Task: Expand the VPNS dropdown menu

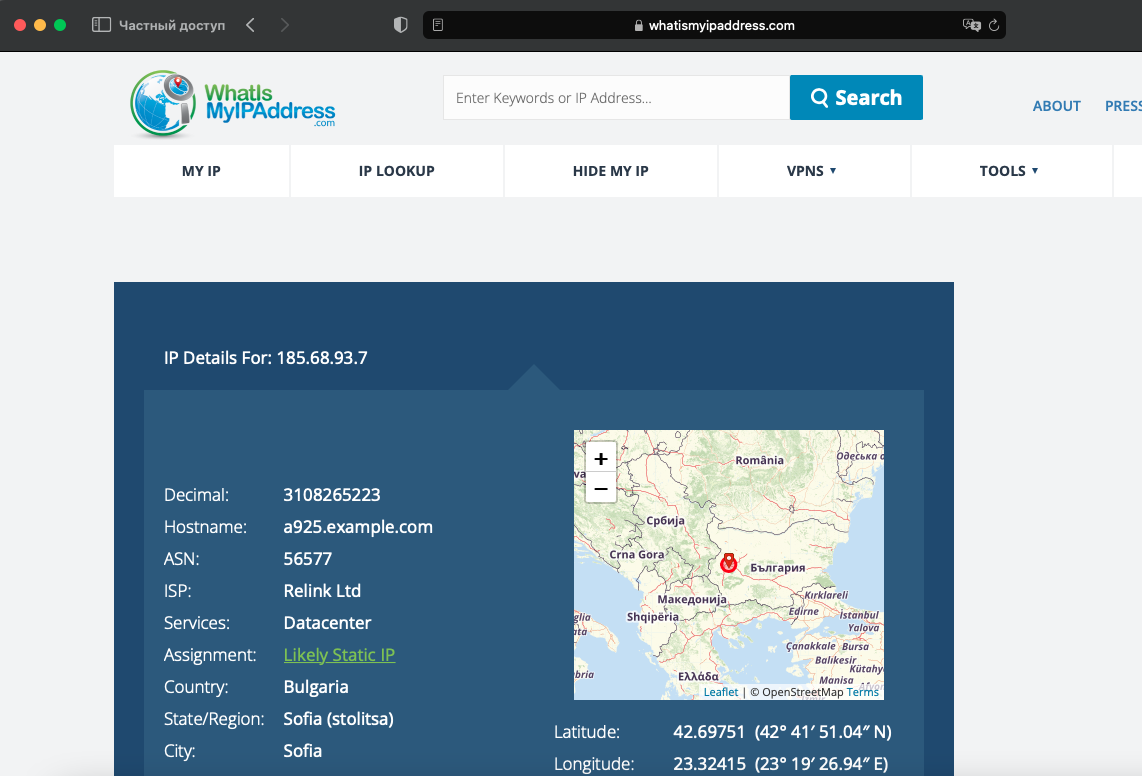Action: point(812,171)
